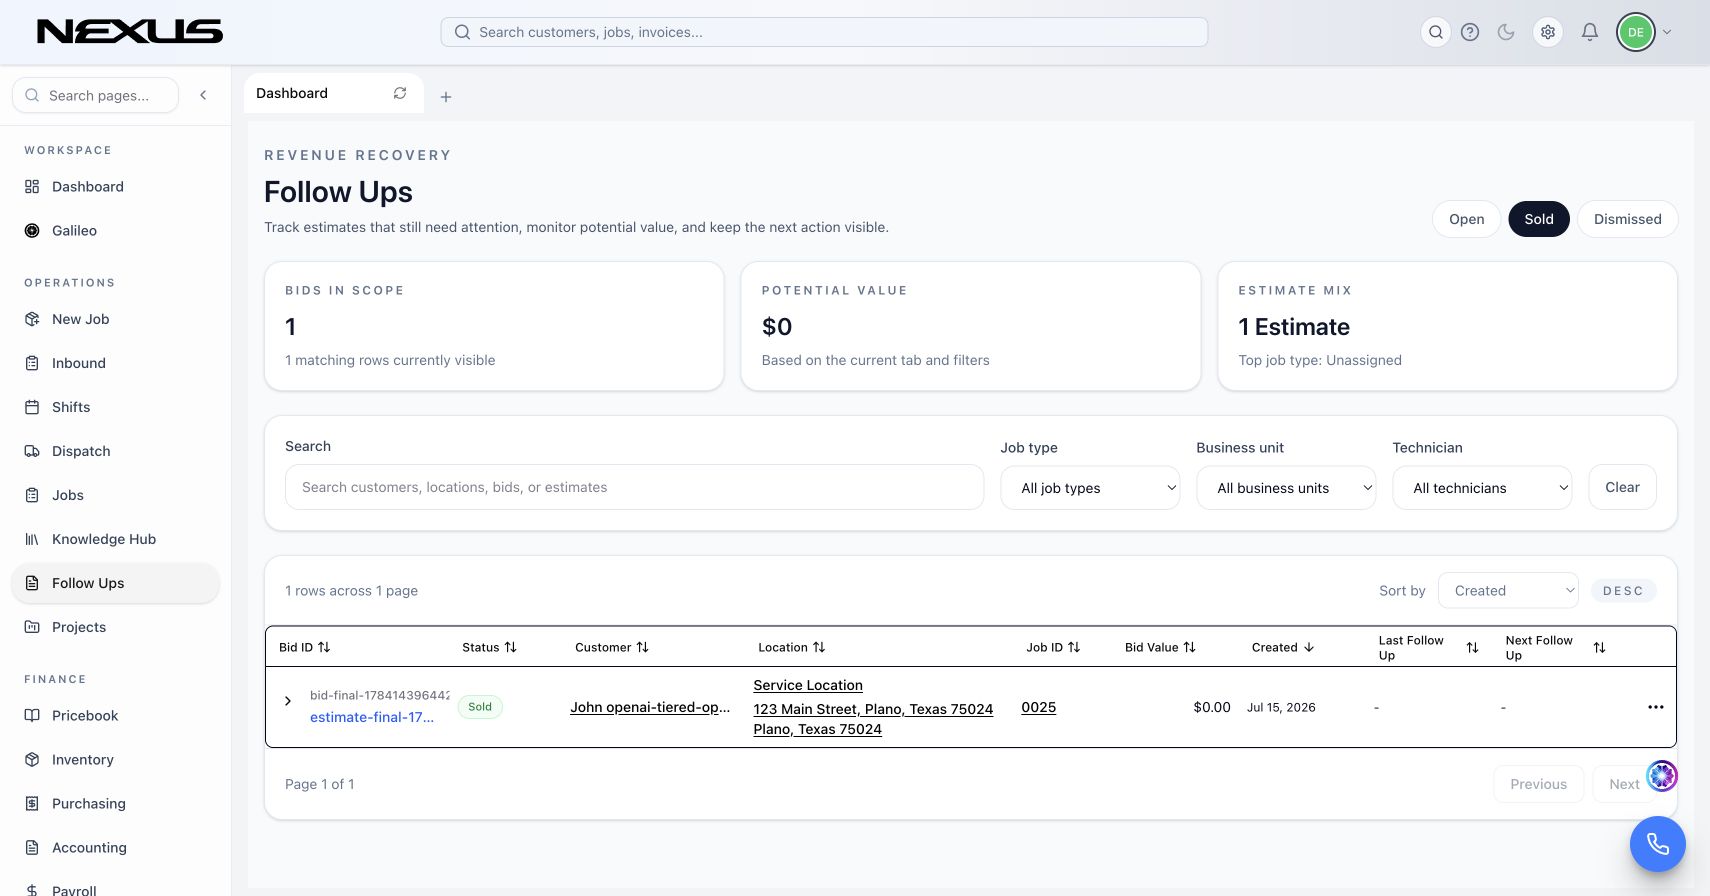The height and width of the screenshot is (896, 1710).
Task: Open the Business unit dropdown
Action: [1286, 488]
